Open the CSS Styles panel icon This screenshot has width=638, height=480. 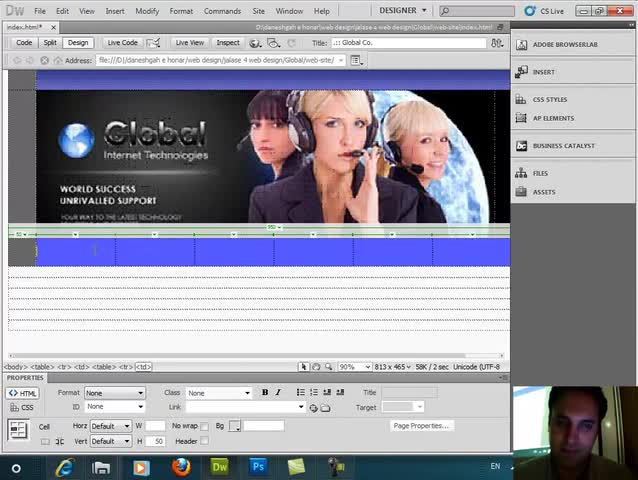click(521, 99)
